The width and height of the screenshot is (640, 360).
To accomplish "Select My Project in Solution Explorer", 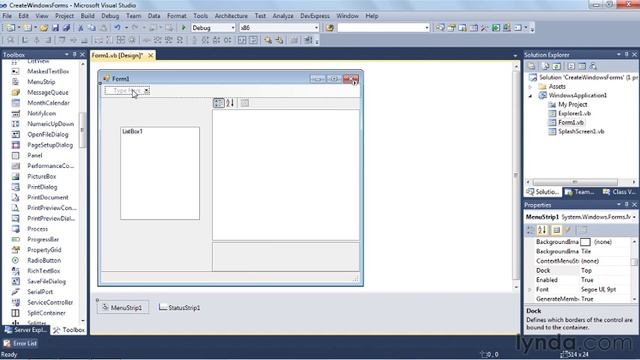I will coord(572,104).
